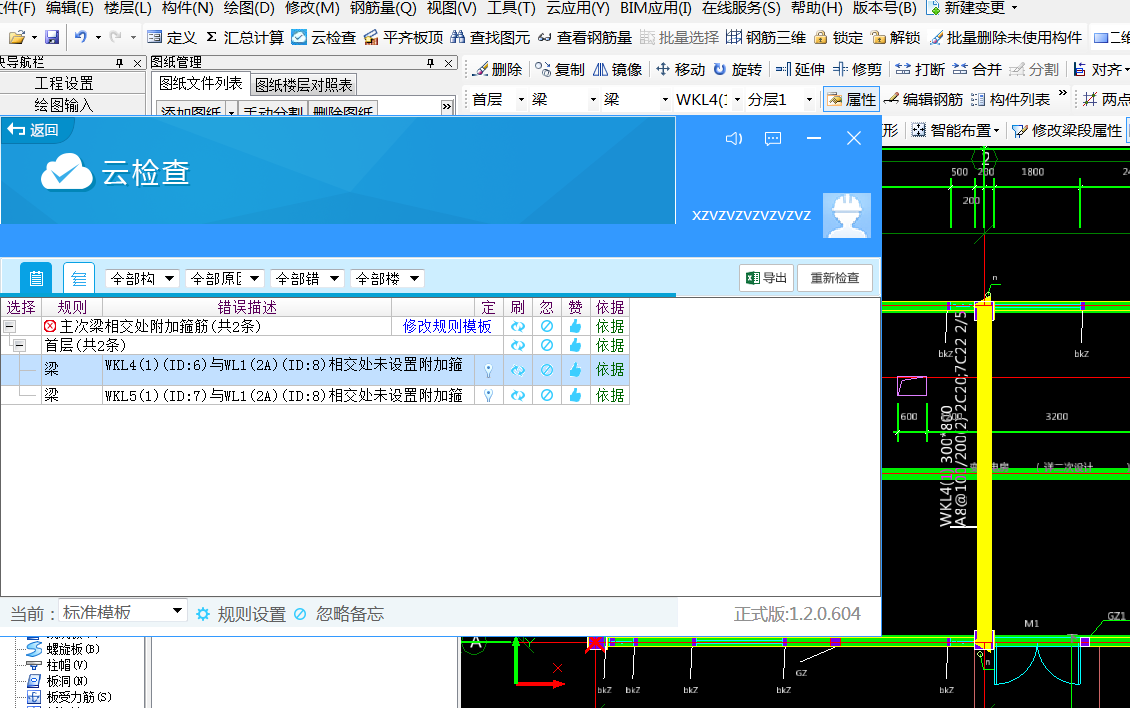1130x708 pixels.
Task: Open the 云应用(Y) menu
Action: click(x=578, y=9)
